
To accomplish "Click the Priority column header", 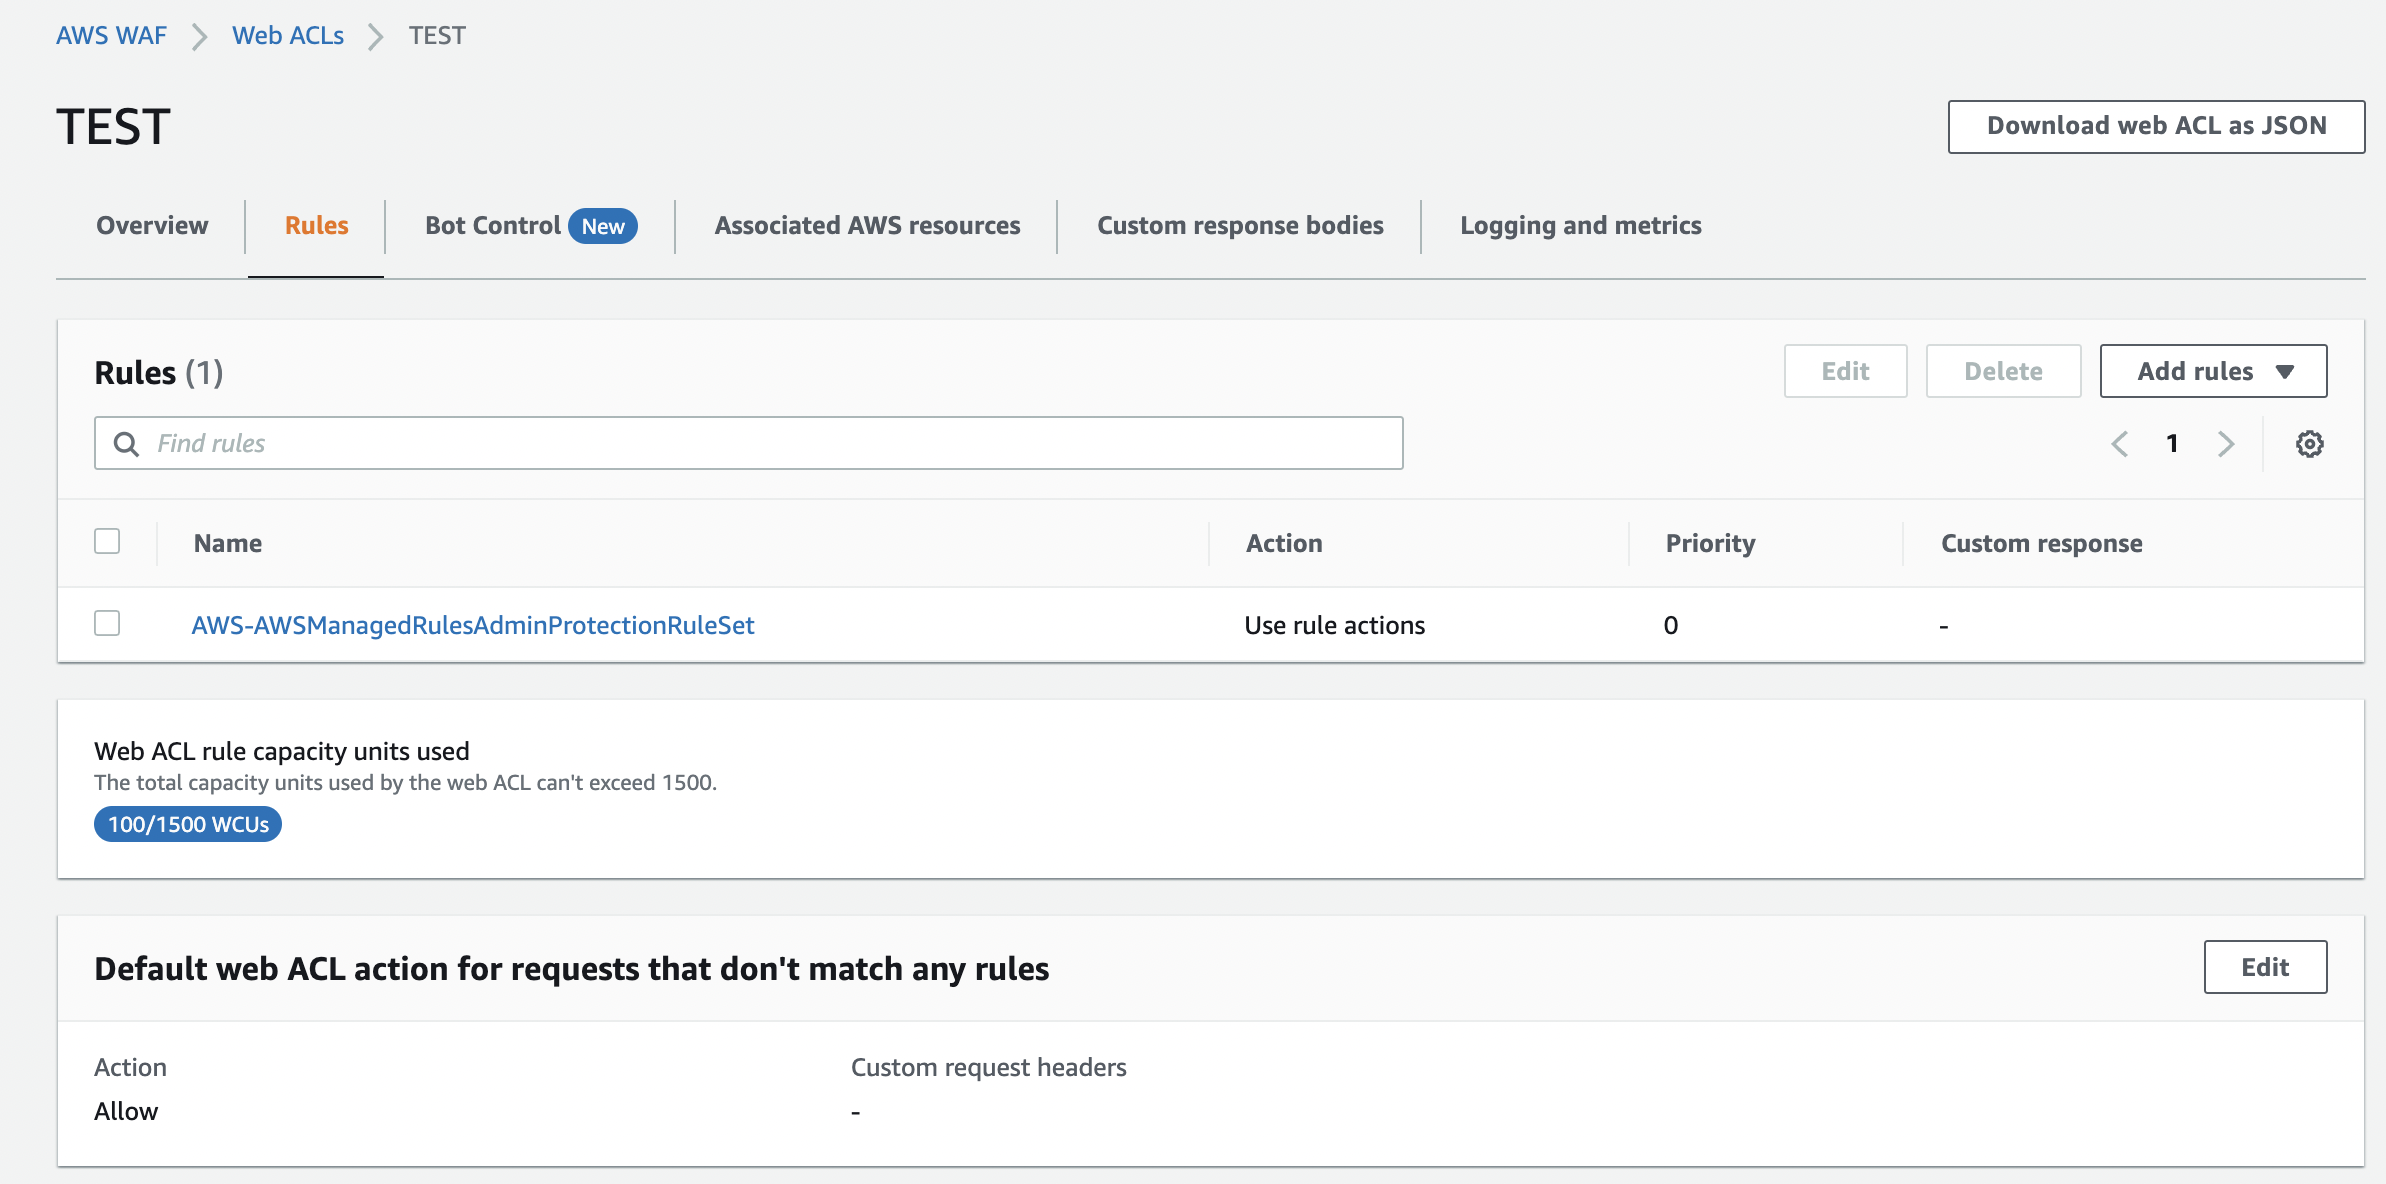I will pos(1710,543).
